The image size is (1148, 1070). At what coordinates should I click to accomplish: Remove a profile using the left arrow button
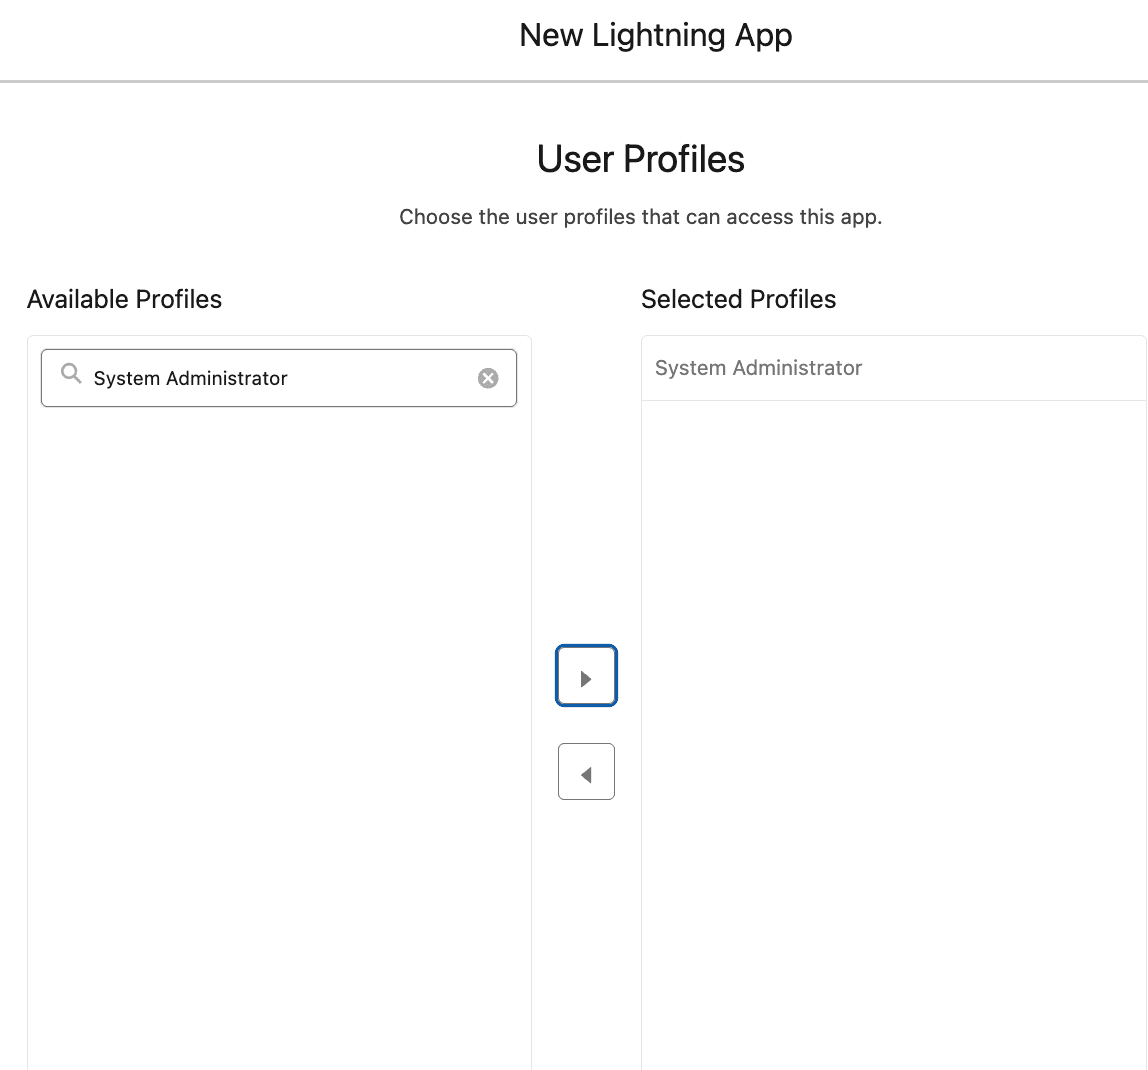pyautogui.click(x=586, y=771)
